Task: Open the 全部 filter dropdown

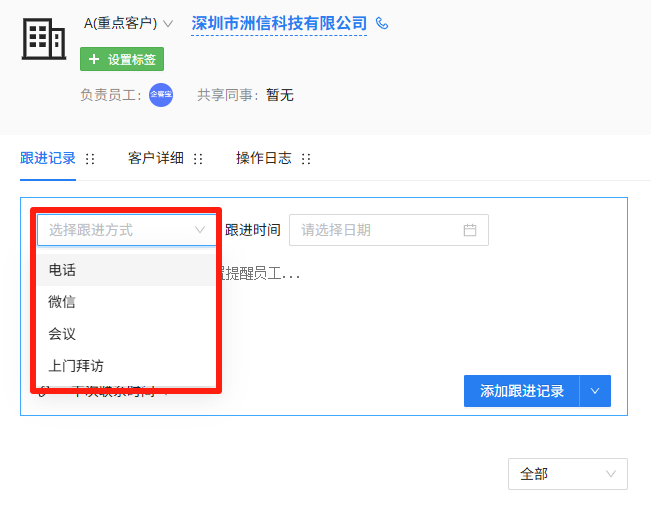Action: [567, 474]
